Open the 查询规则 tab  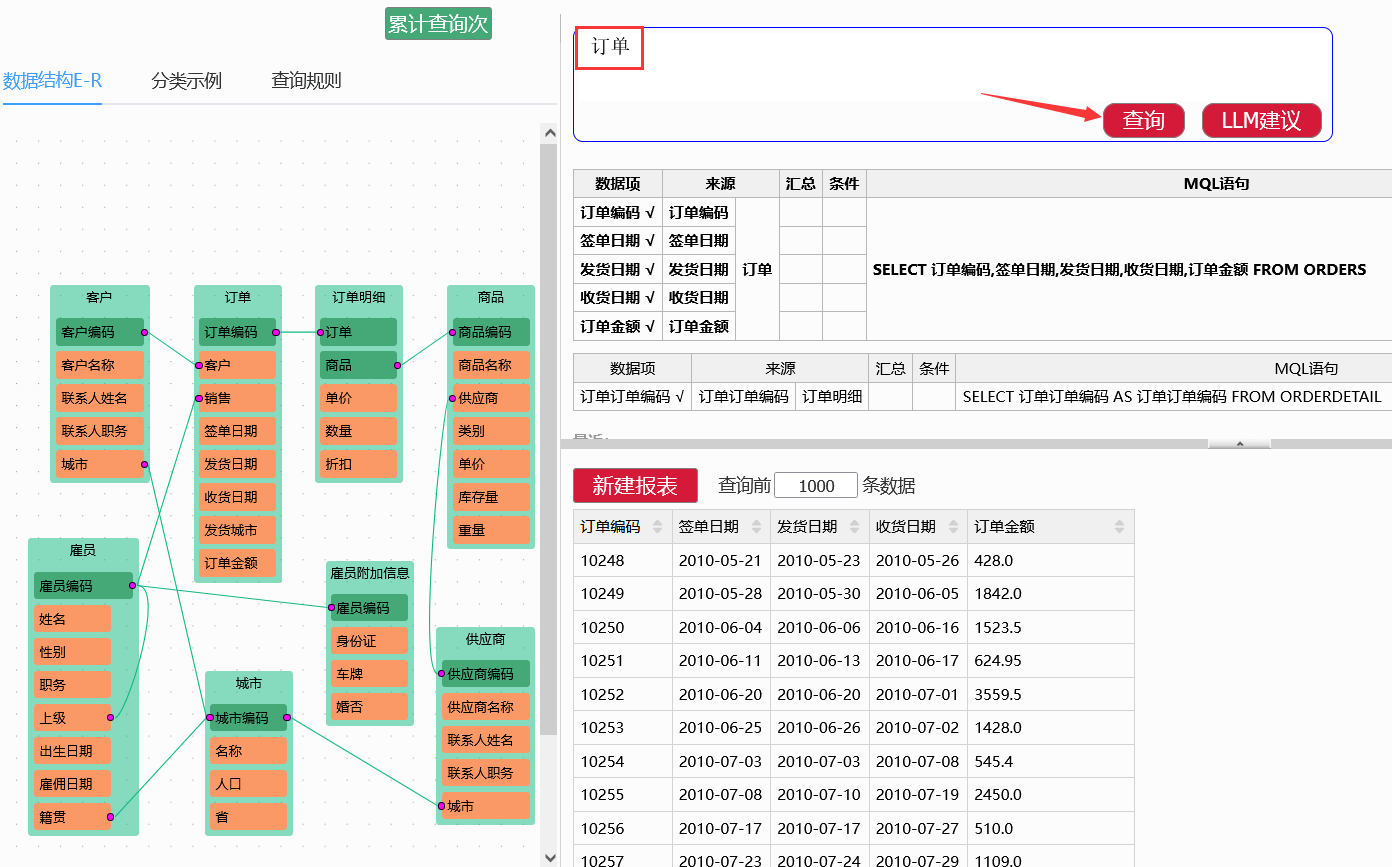(306, 81)
